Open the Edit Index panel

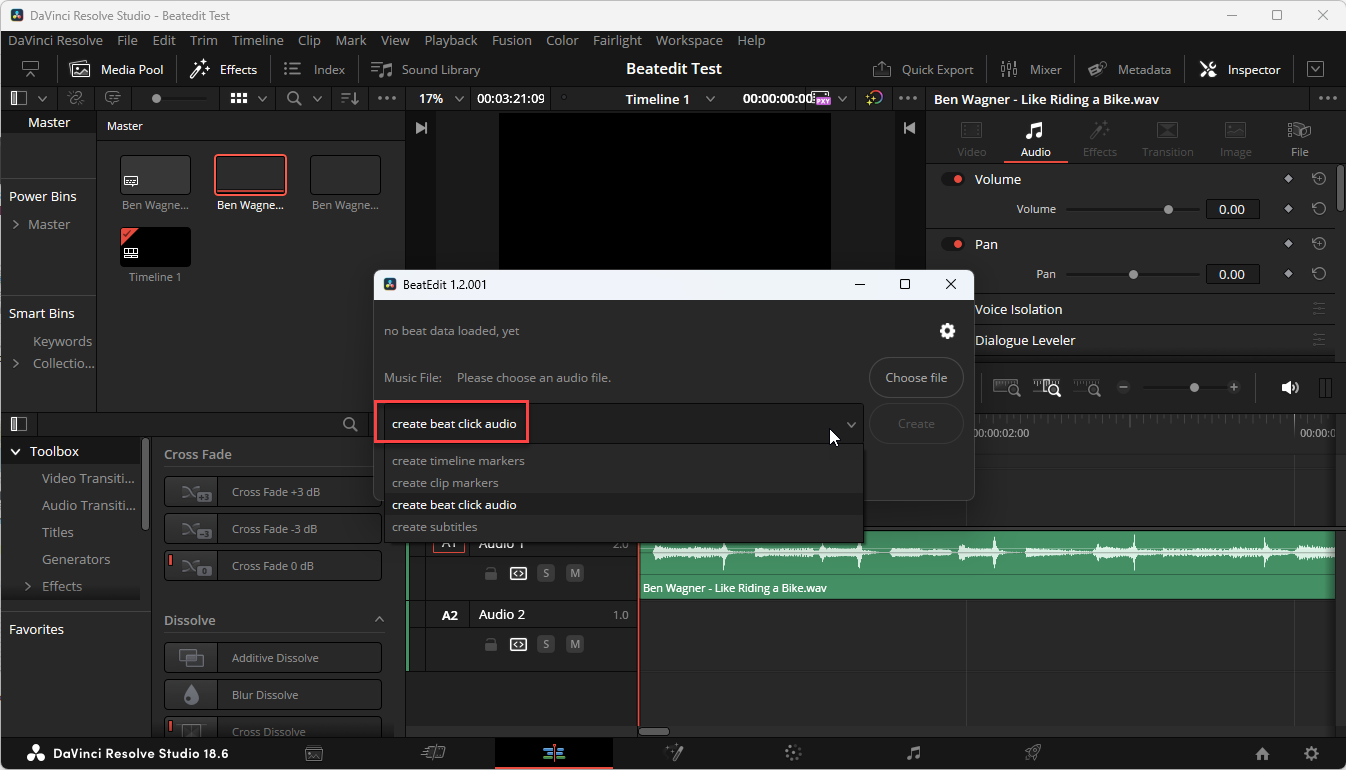point(314,69)
